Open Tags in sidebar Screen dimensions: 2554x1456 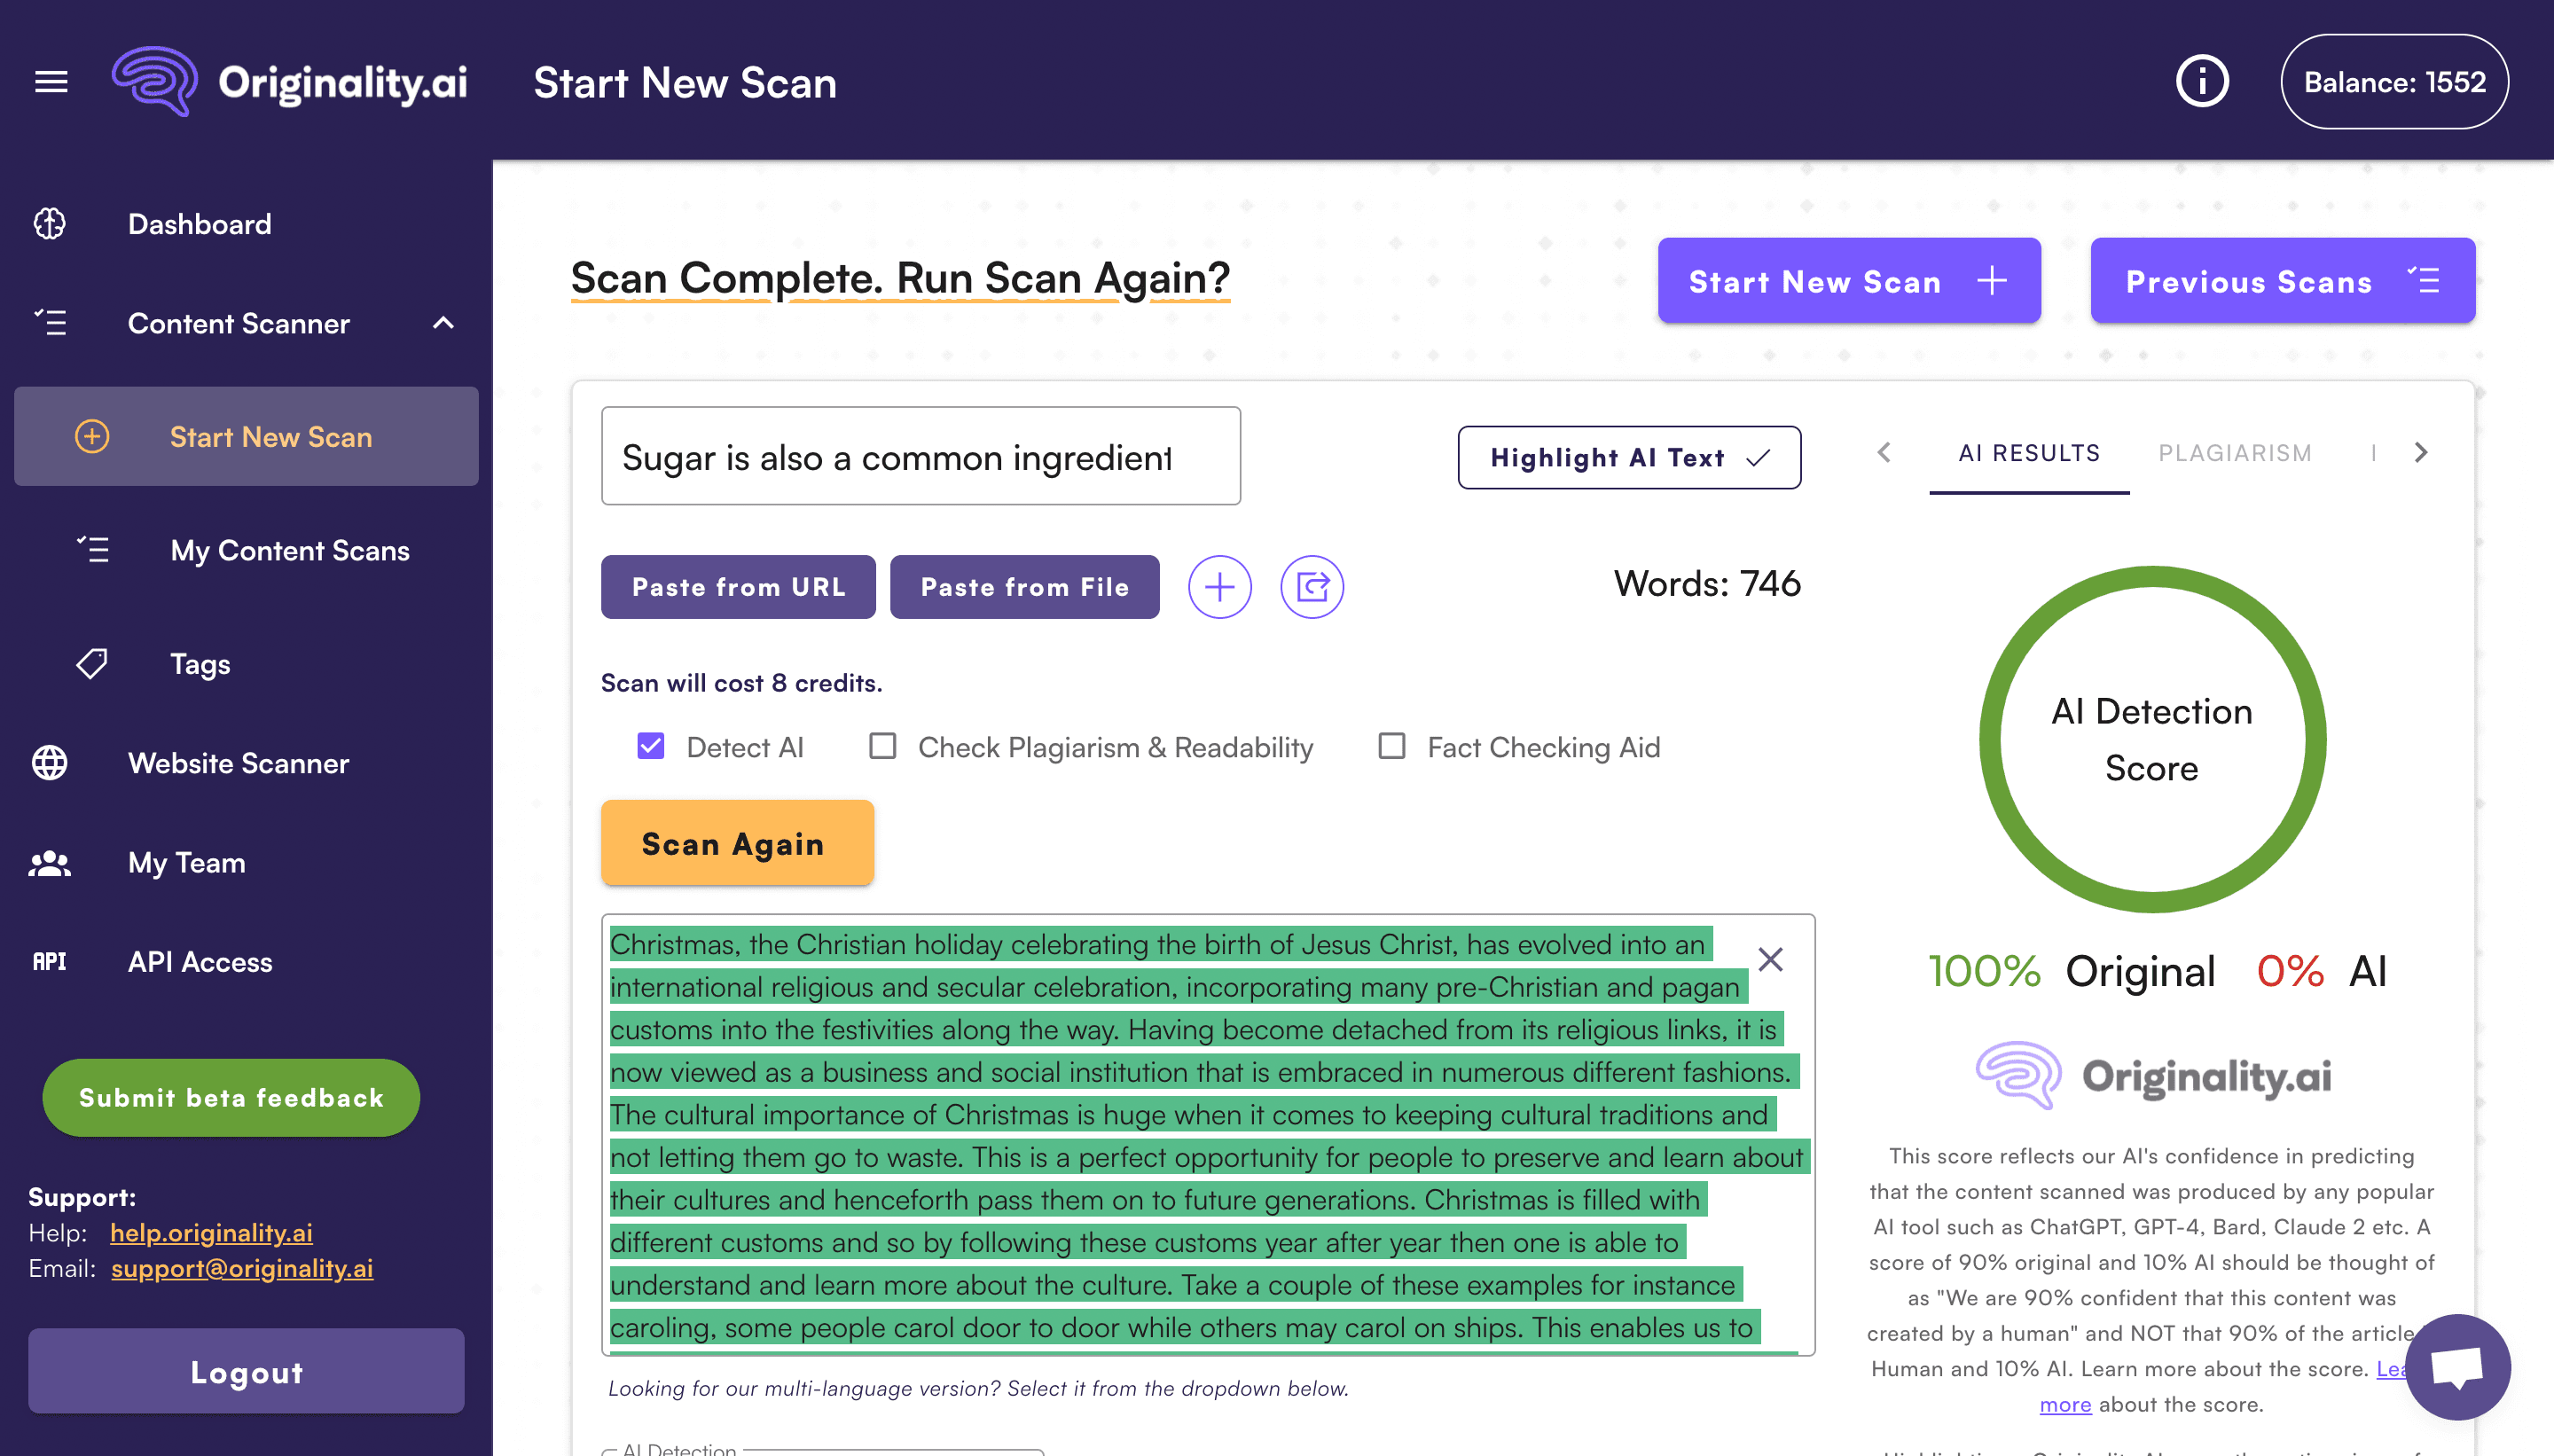[200, 664]
